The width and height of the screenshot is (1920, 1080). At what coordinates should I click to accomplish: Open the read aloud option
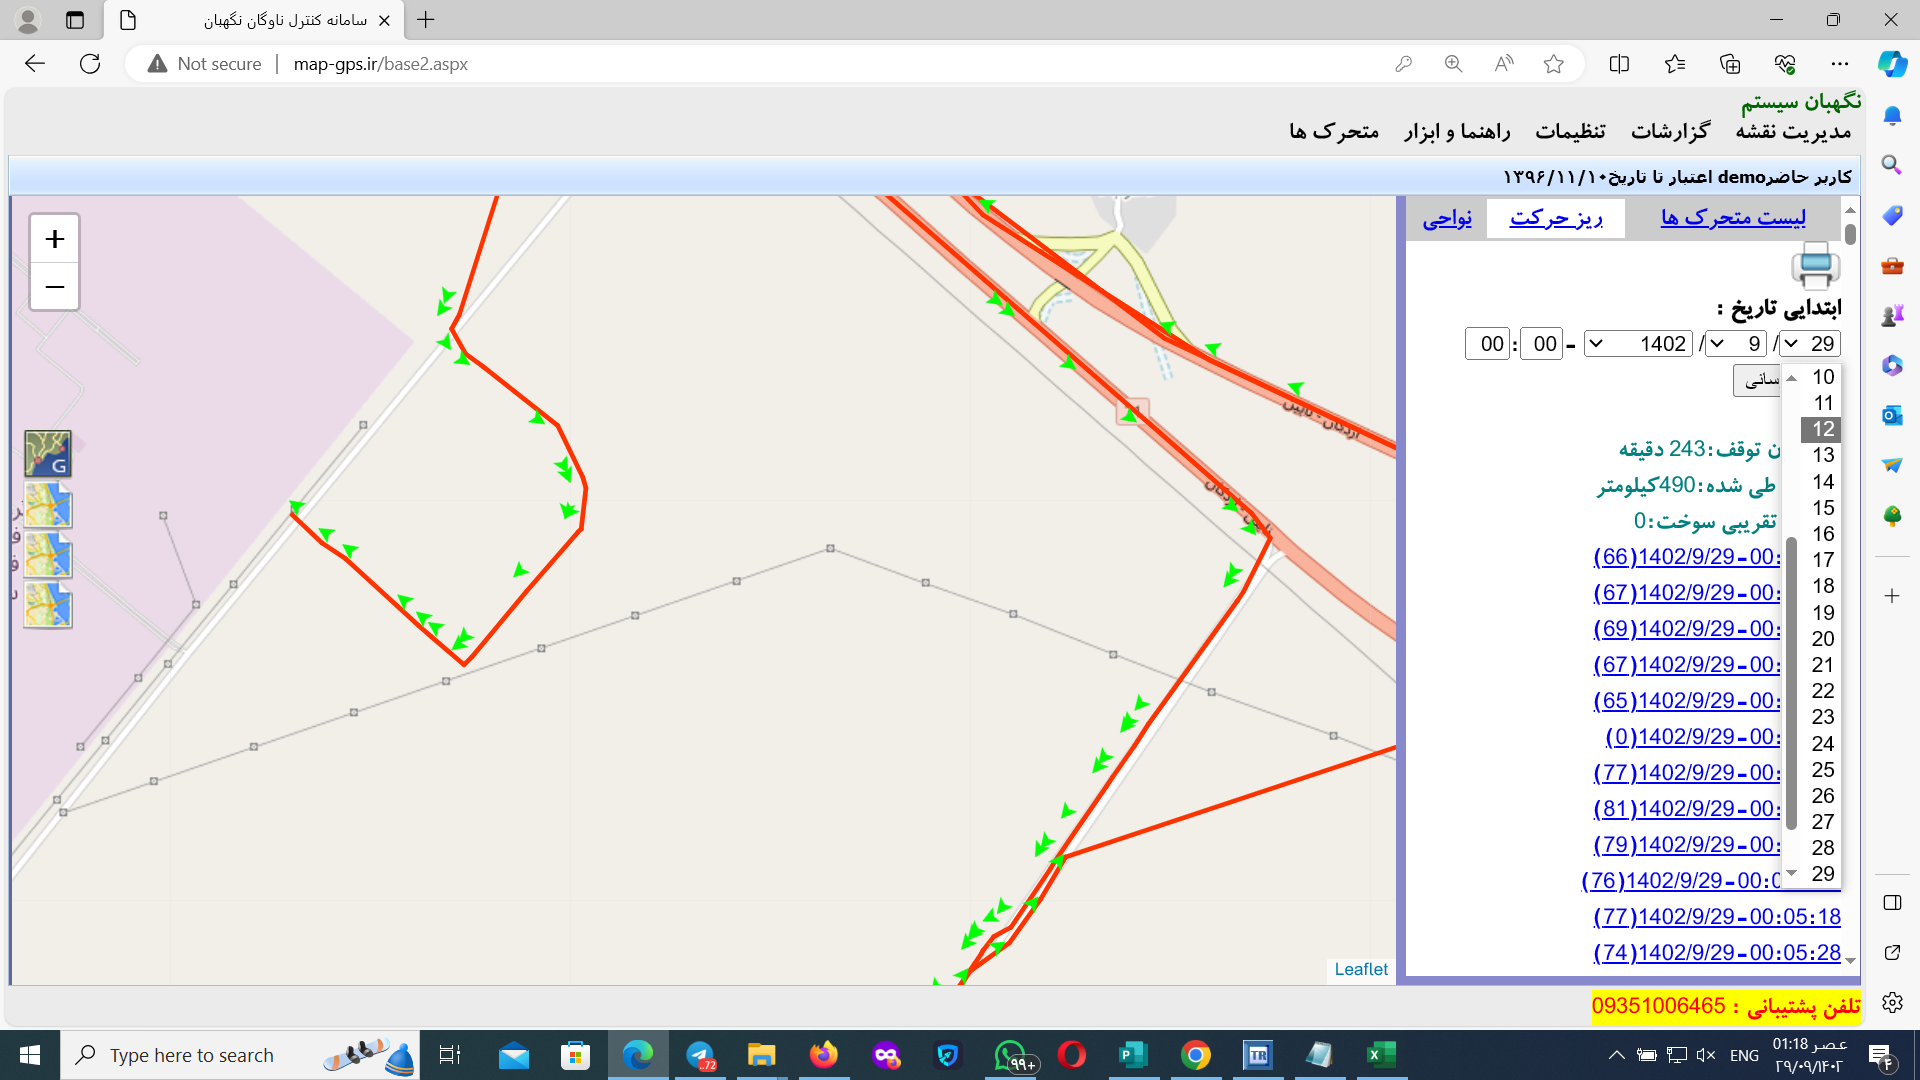click(1503, 64)
